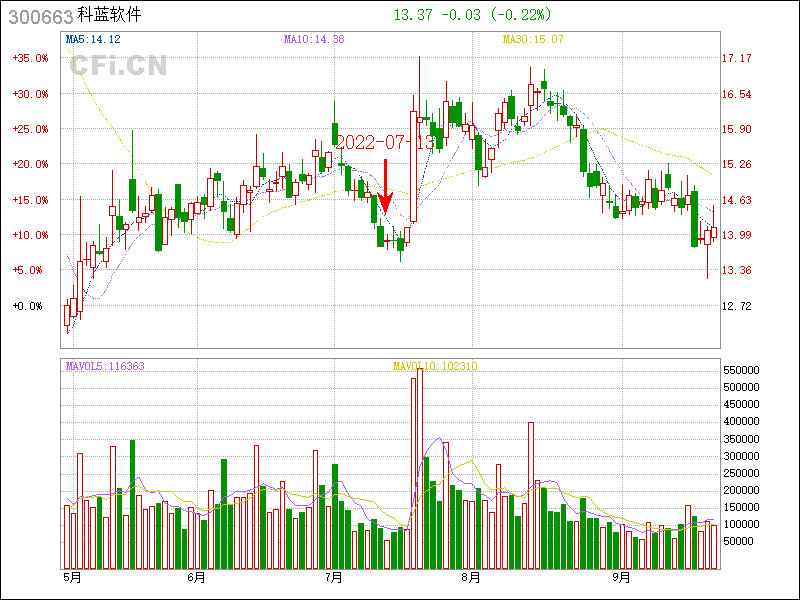Select the 15.26 price axis value

(x=737, y=164)
